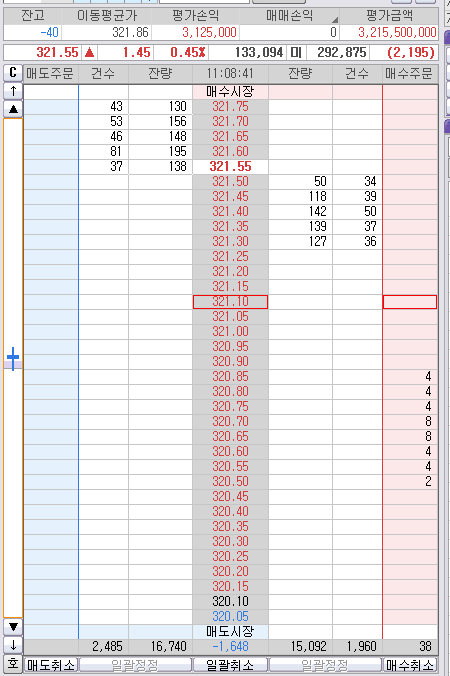Click open interest value 292,875
The image size is (450, 676).
[x=337, y=53]
